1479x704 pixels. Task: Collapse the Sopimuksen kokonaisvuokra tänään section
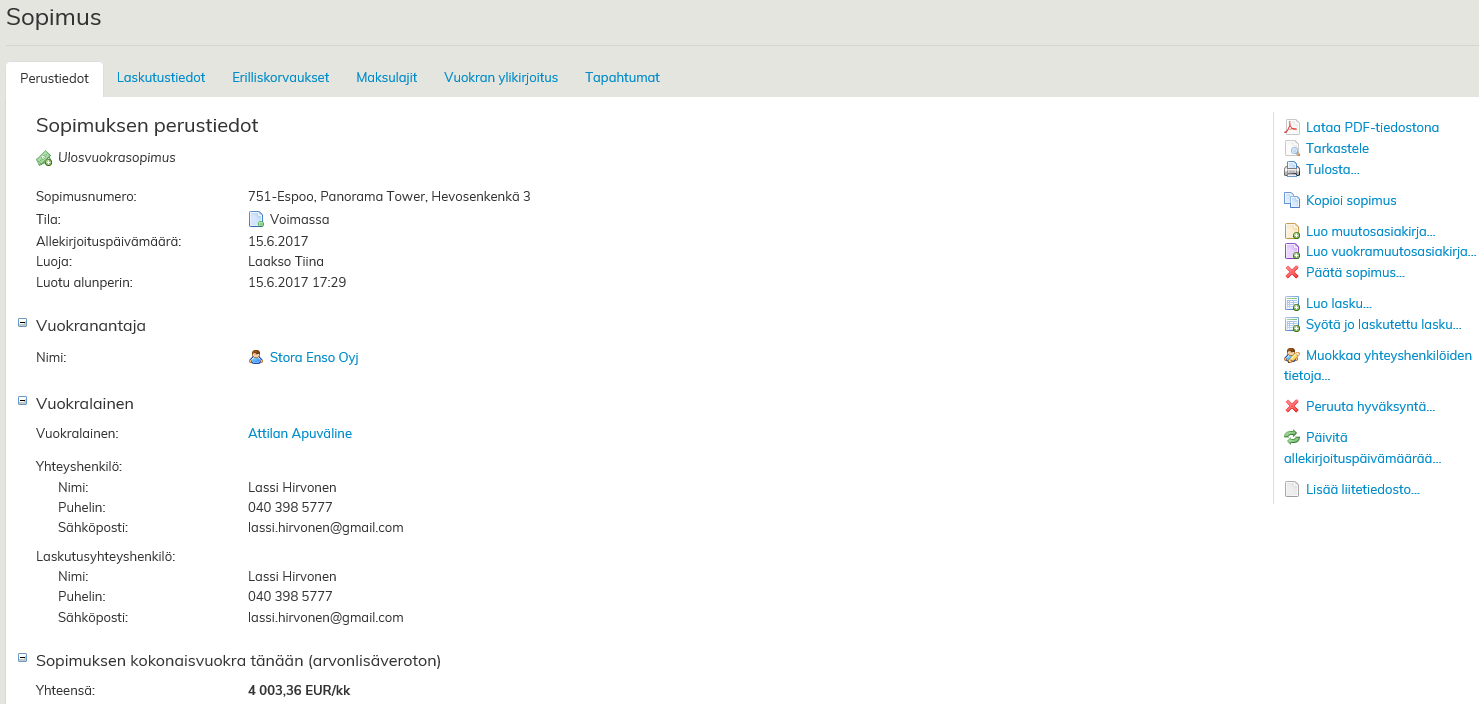(23, 657)
